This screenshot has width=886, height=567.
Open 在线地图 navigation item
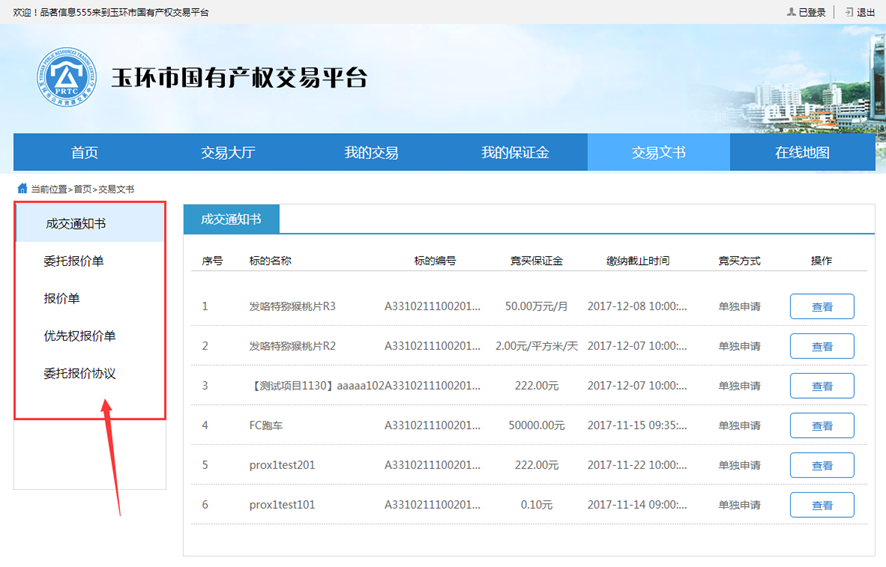(802, 153)
